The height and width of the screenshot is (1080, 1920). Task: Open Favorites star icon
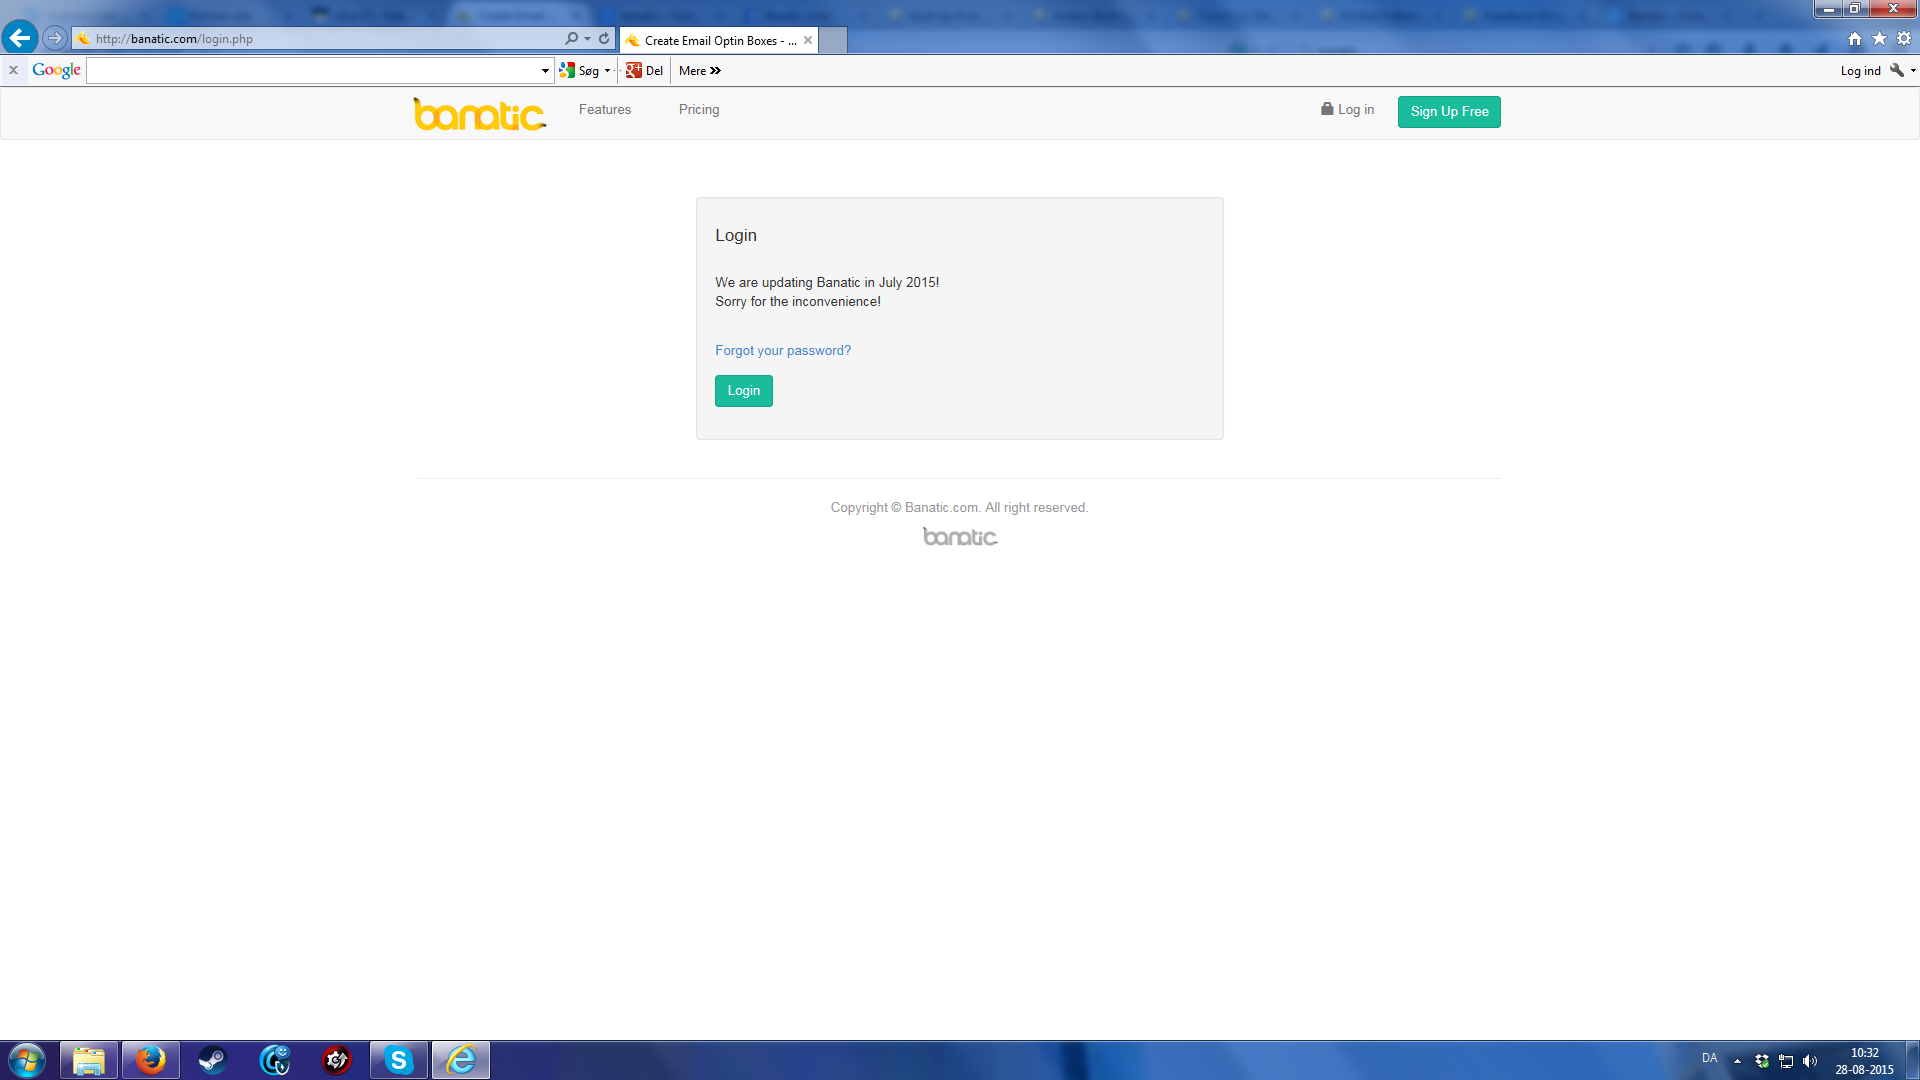[1879, 38]
